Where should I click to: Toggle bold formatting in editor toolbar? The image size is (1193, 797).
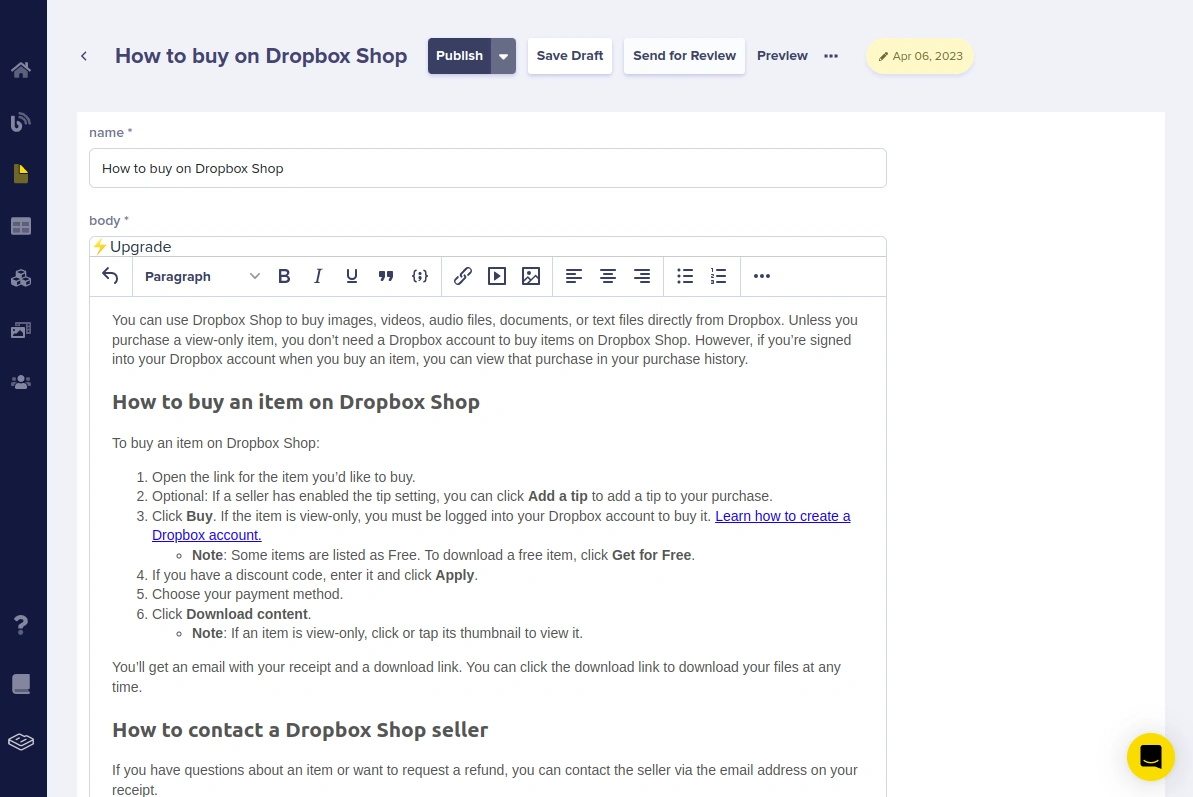(x=284, y=276)
